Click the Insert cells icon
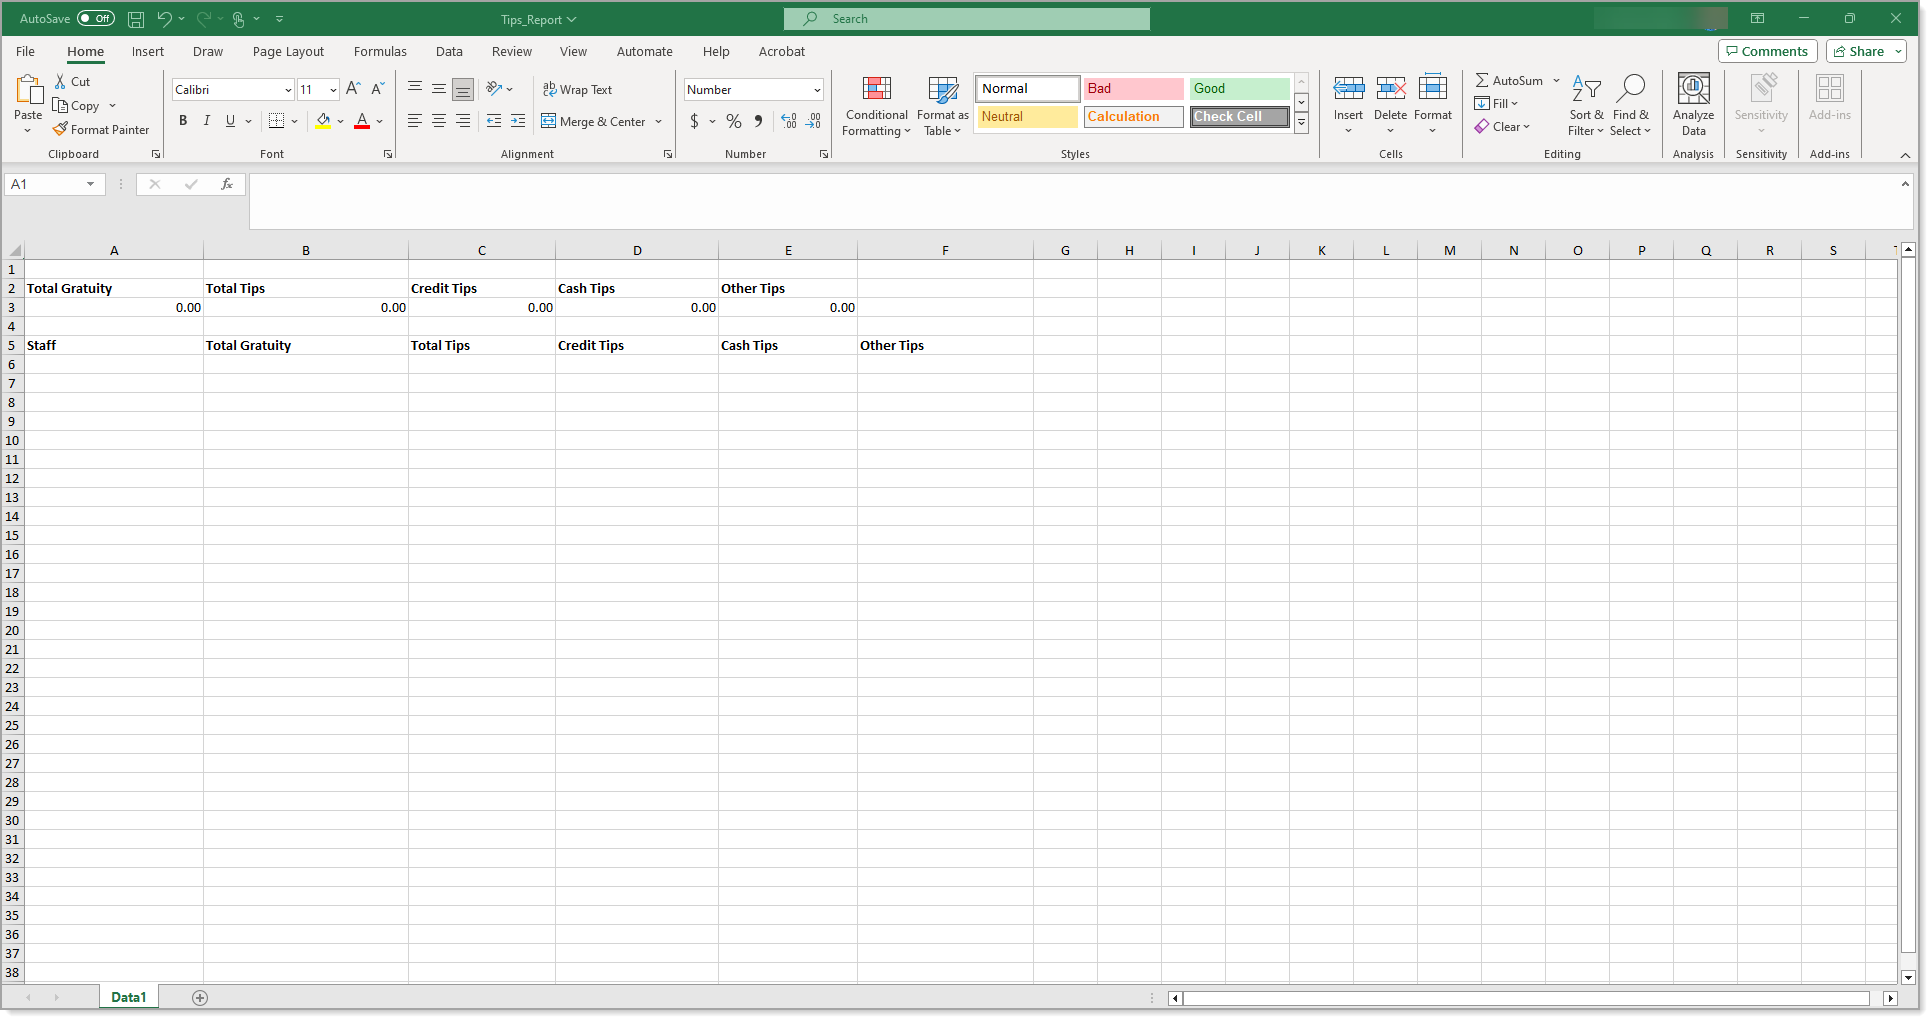 click(1349, 90)
